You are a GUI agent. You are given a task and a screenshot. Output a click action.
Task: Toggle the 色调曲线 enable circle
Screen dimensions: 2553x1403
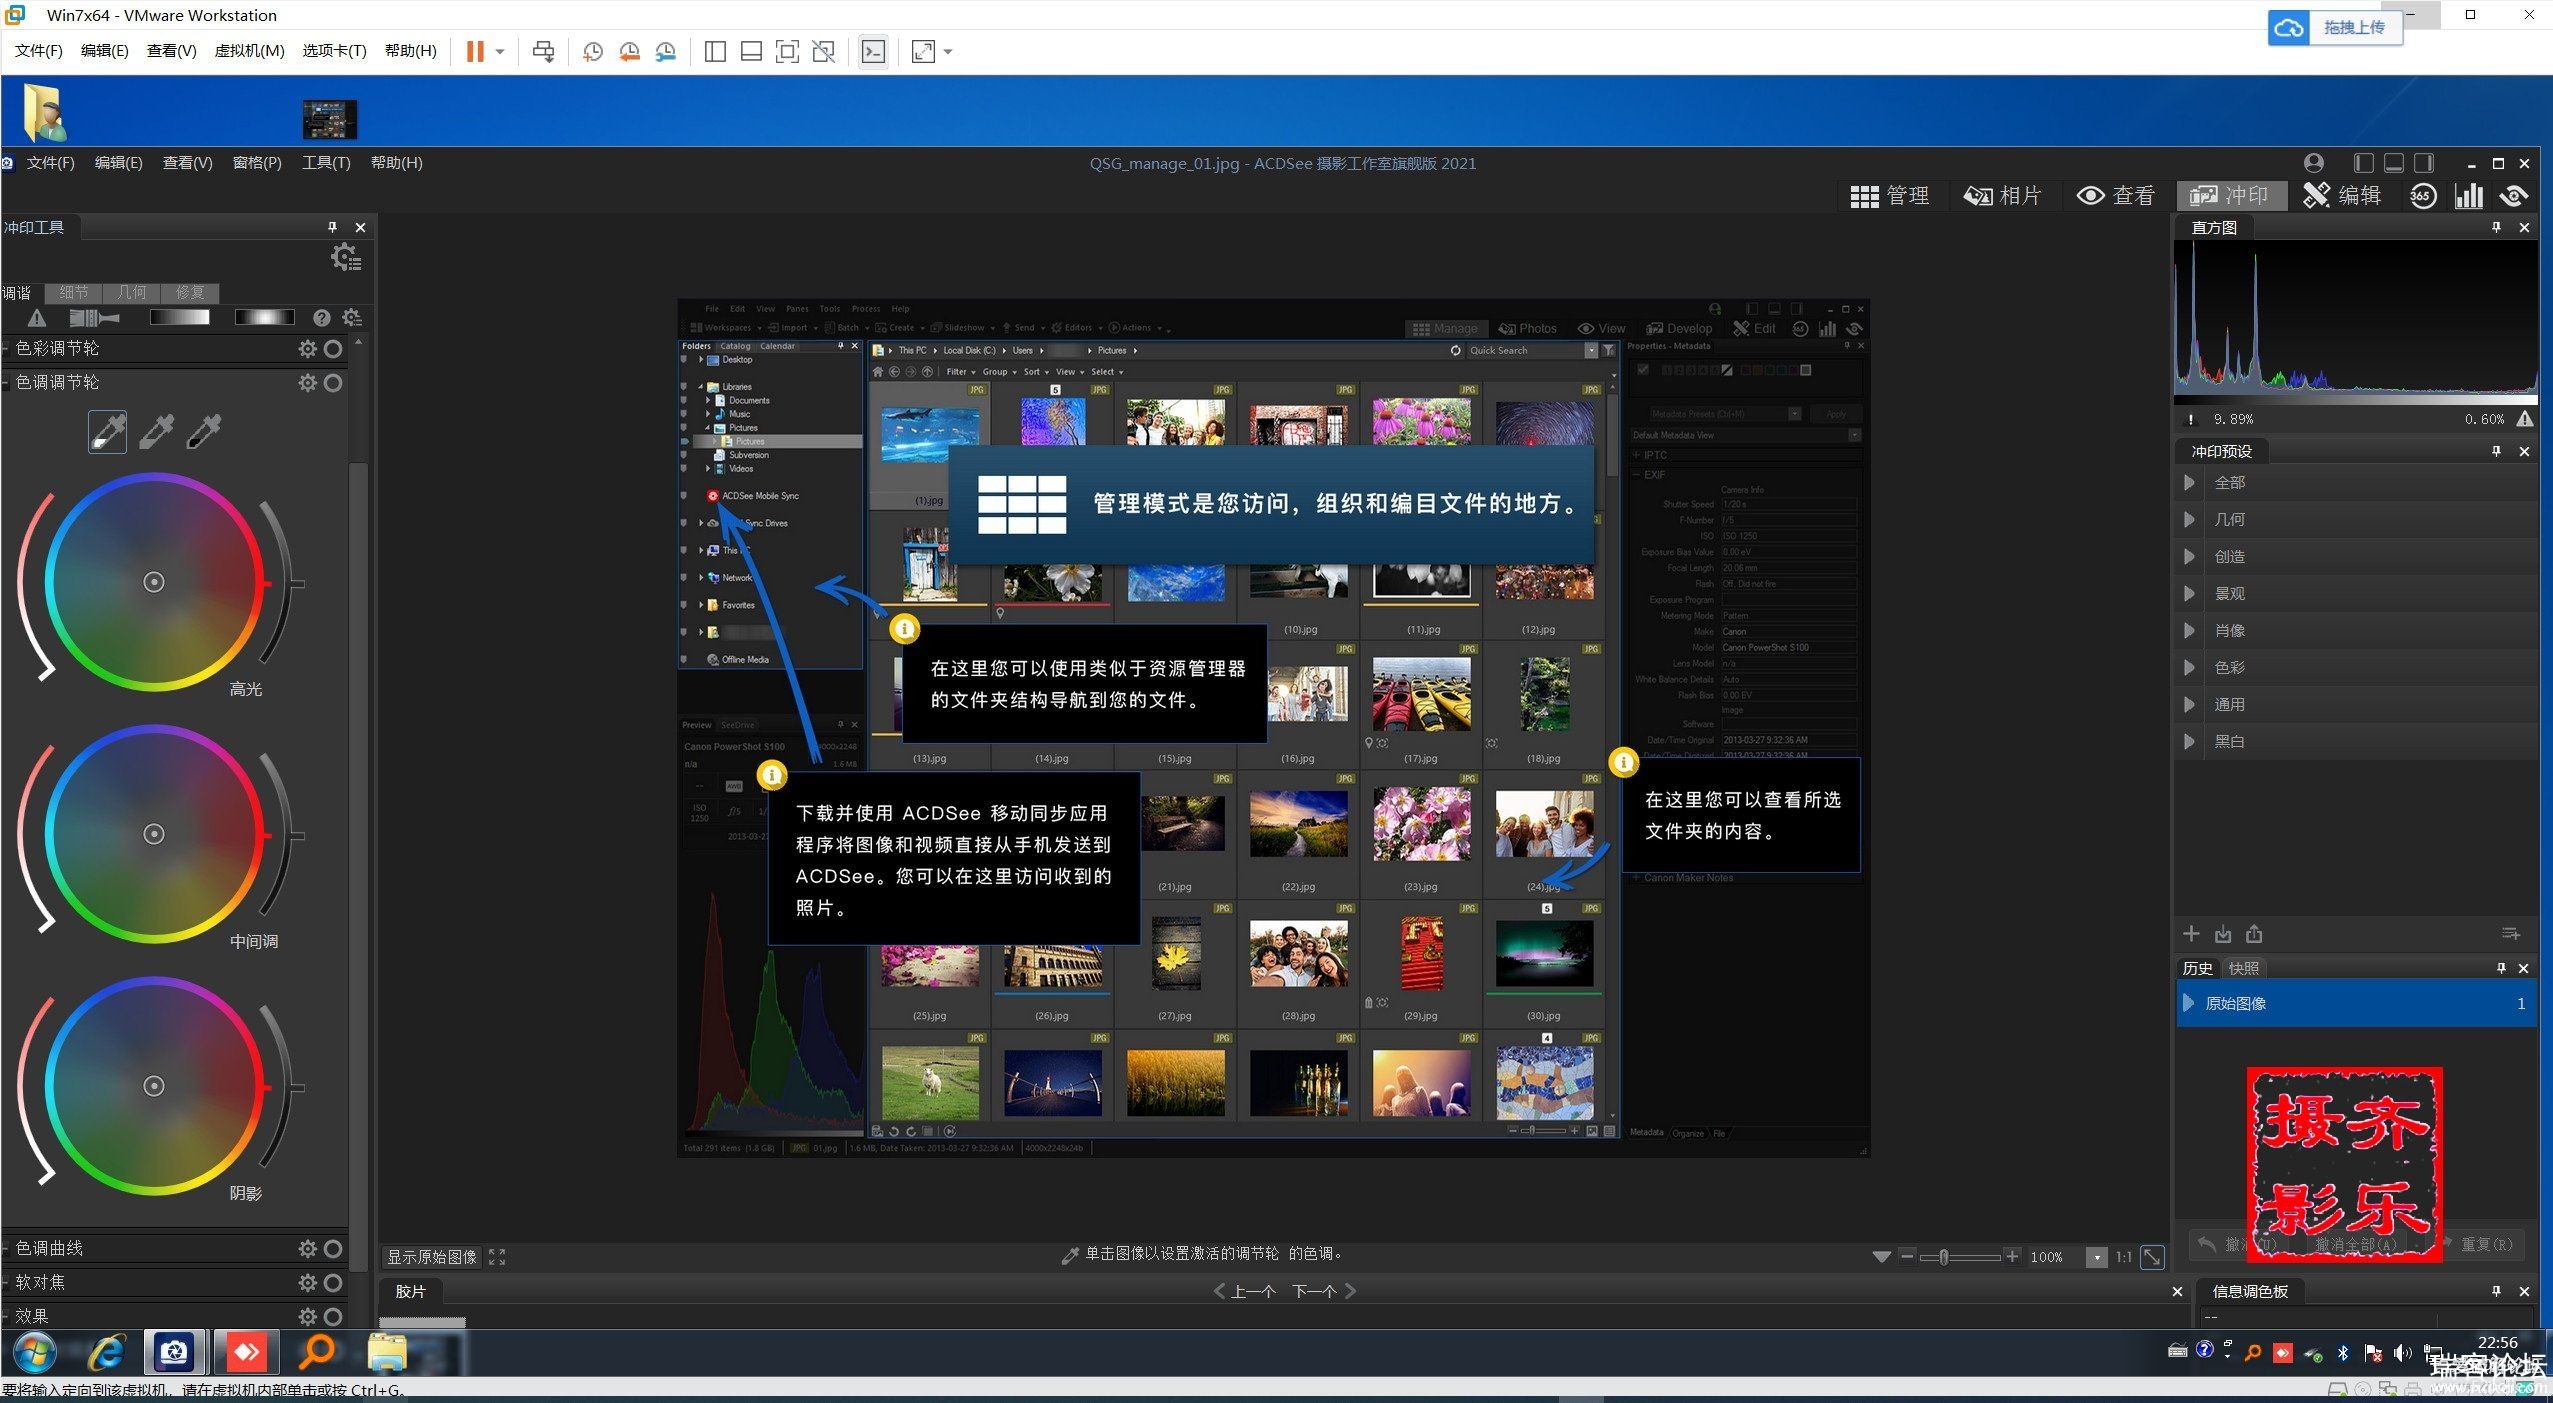(x=334, y=1249)
